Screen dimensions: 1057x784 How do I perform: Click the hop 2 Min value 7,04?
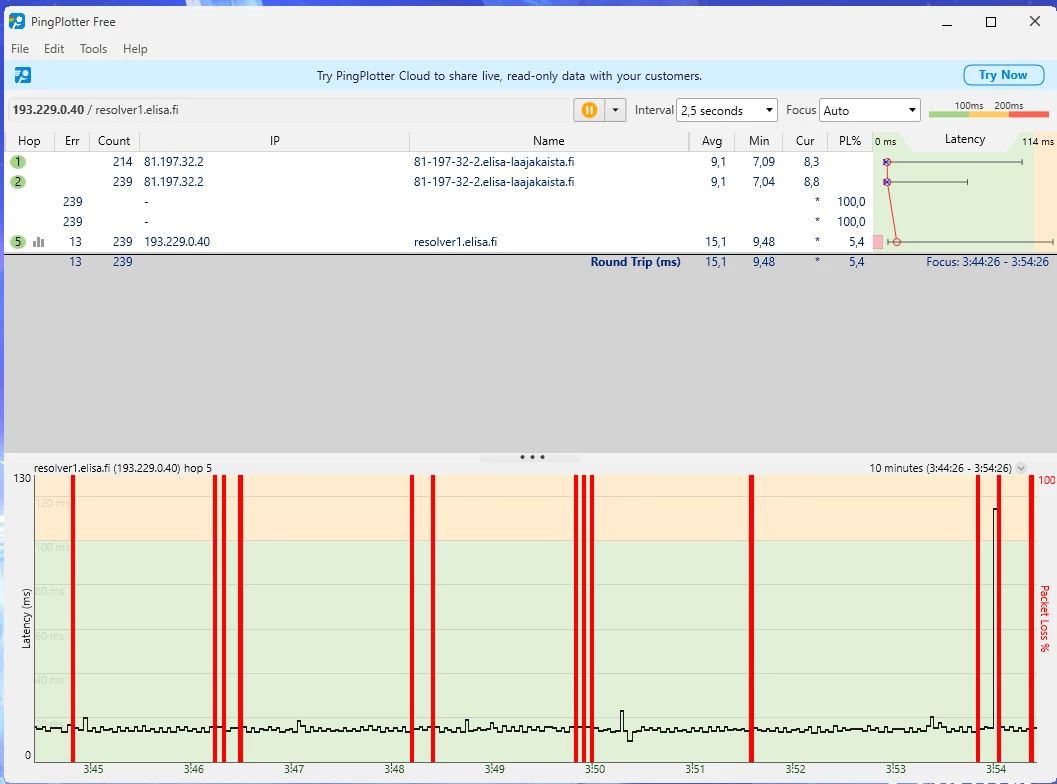point(763,182)
